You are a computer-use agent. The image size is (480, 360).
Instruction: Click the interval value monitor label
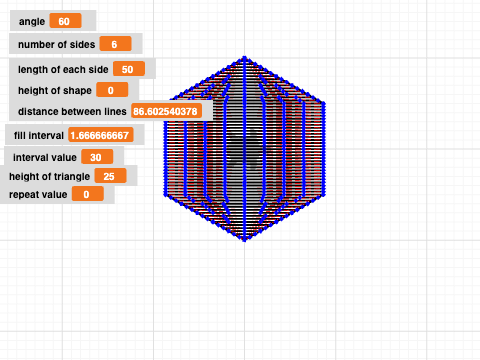coord(45,157)
